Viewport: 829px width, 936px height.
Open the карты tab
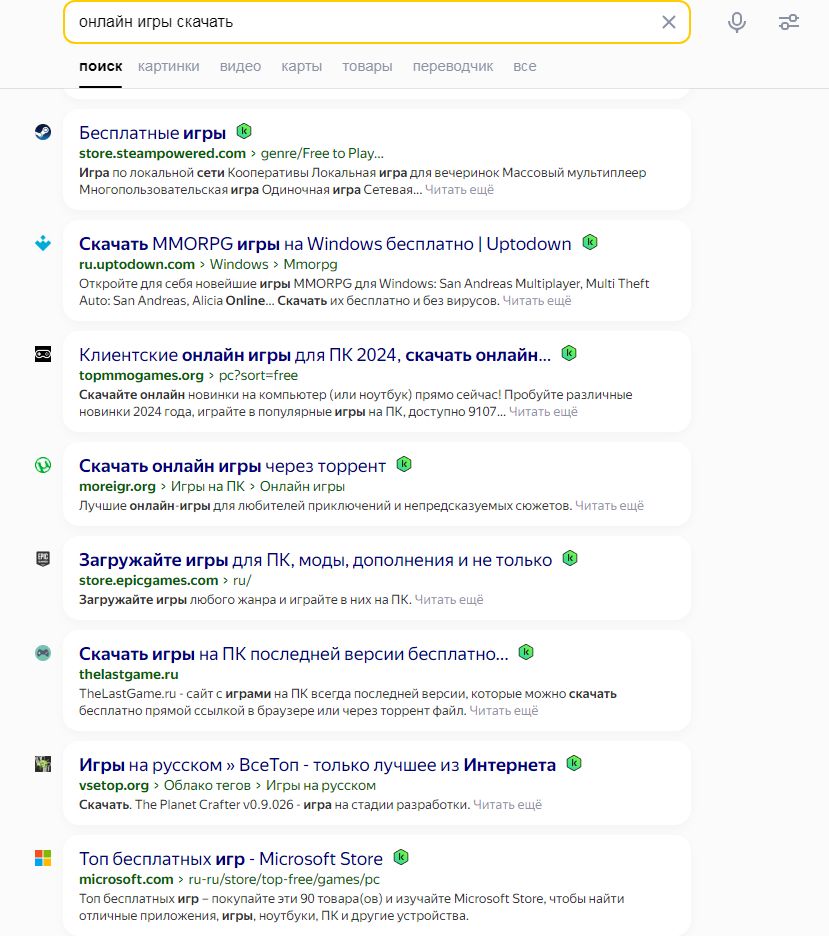tap(301, 66)
